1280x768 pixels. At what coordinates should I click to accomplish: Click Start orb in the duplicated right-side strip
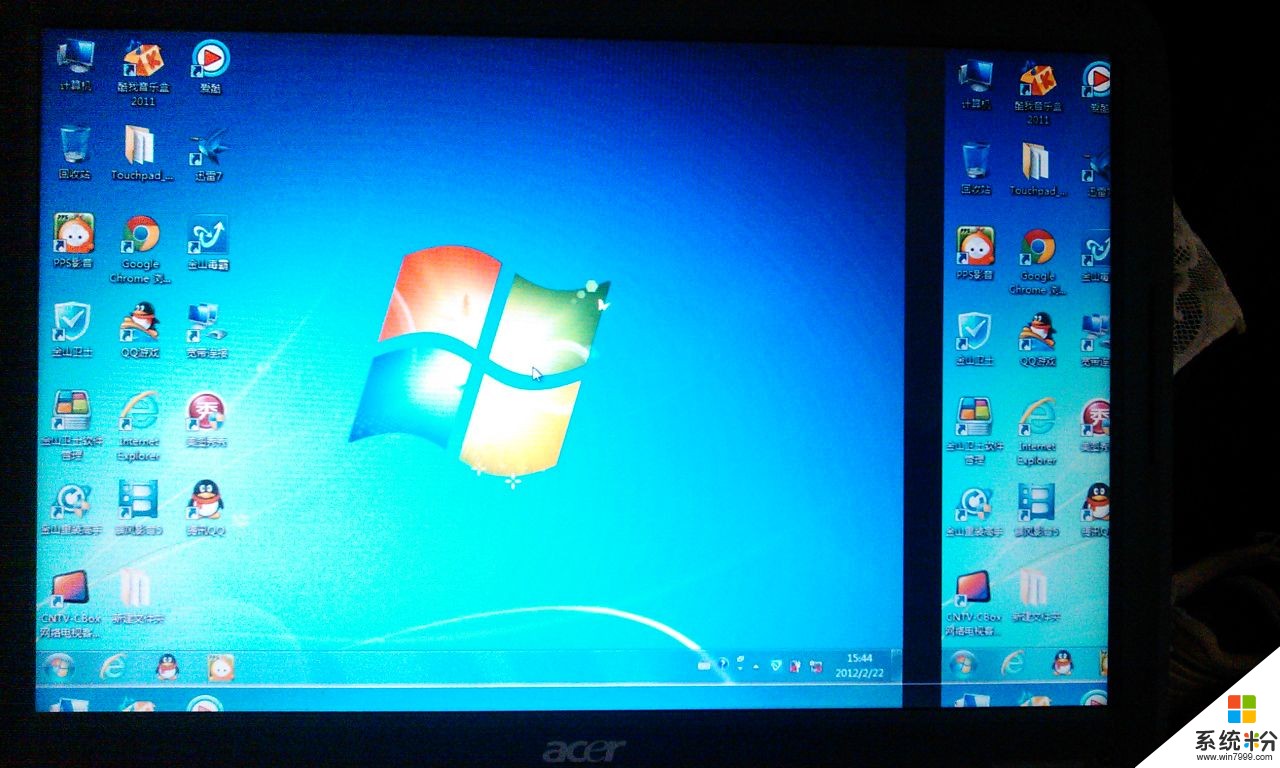click(x=962, y=663)
